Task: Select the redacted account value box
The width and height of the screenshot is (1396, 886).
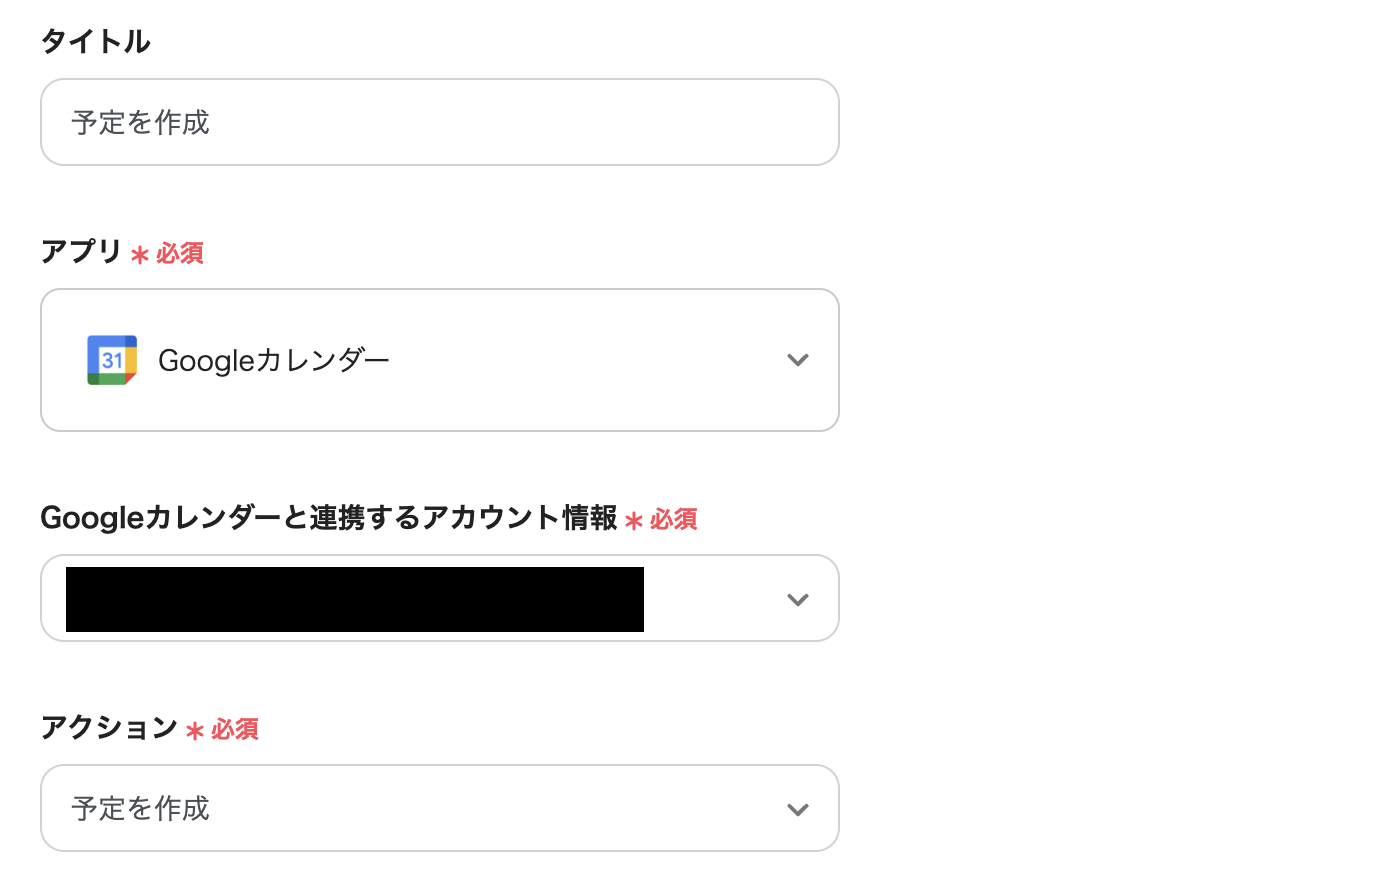Action: tap(355, 599)
